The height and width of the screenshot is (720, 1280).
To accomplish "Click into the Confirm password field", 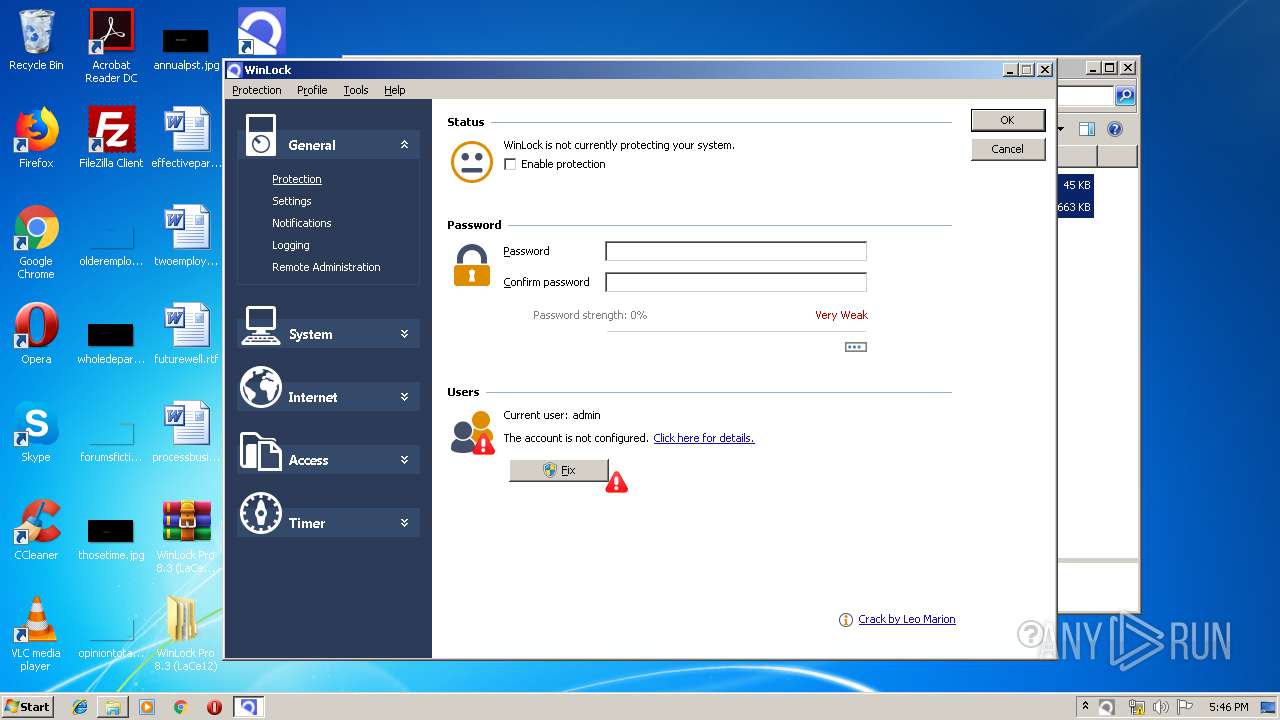I will pos(736,282).
